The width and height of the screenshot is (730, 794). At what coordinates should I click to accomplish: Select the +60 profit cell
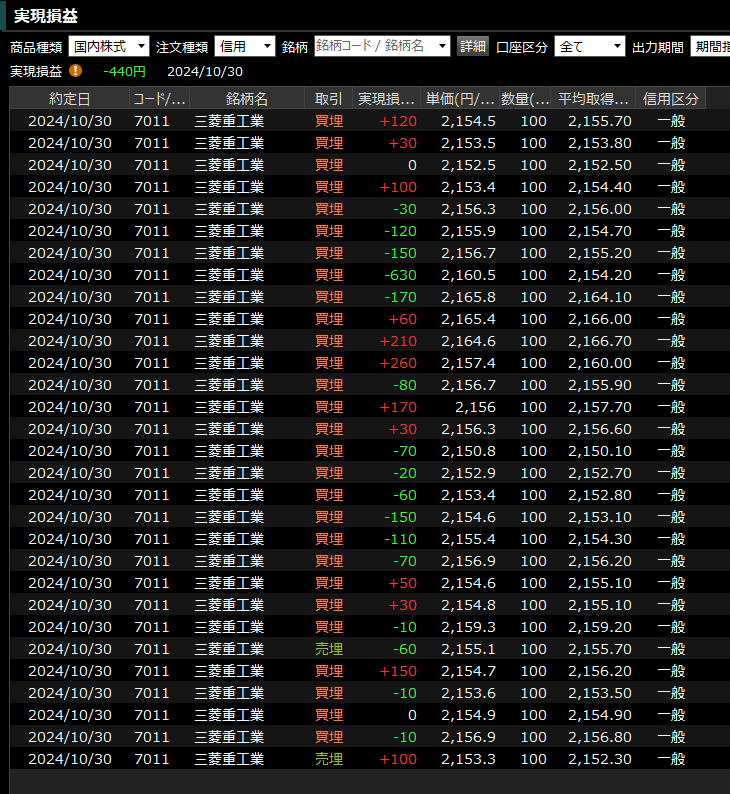(402, 319)
